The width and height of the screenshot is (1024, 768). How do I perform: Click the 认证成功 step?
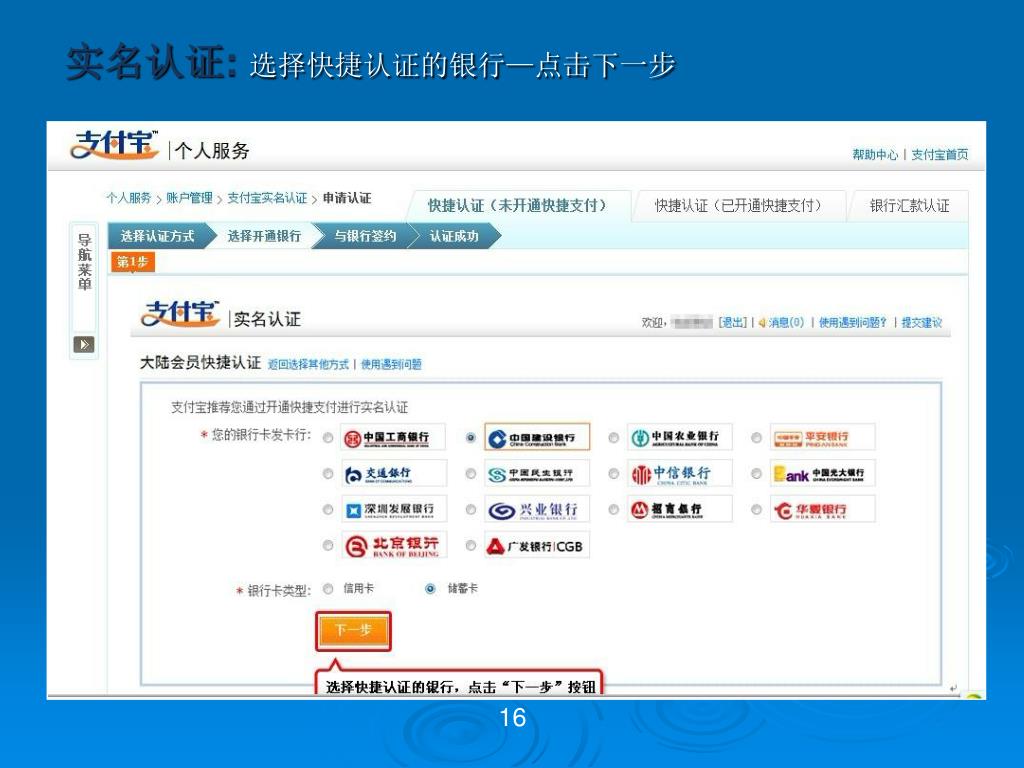(x=455, y=236)
